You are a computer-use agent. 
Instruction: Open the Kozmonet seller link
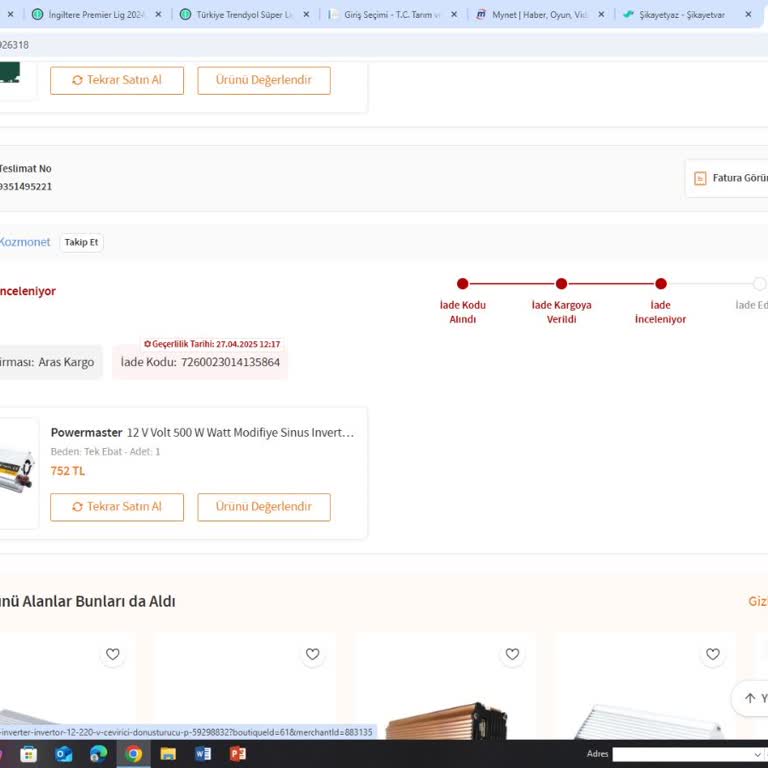pos(24,242)
